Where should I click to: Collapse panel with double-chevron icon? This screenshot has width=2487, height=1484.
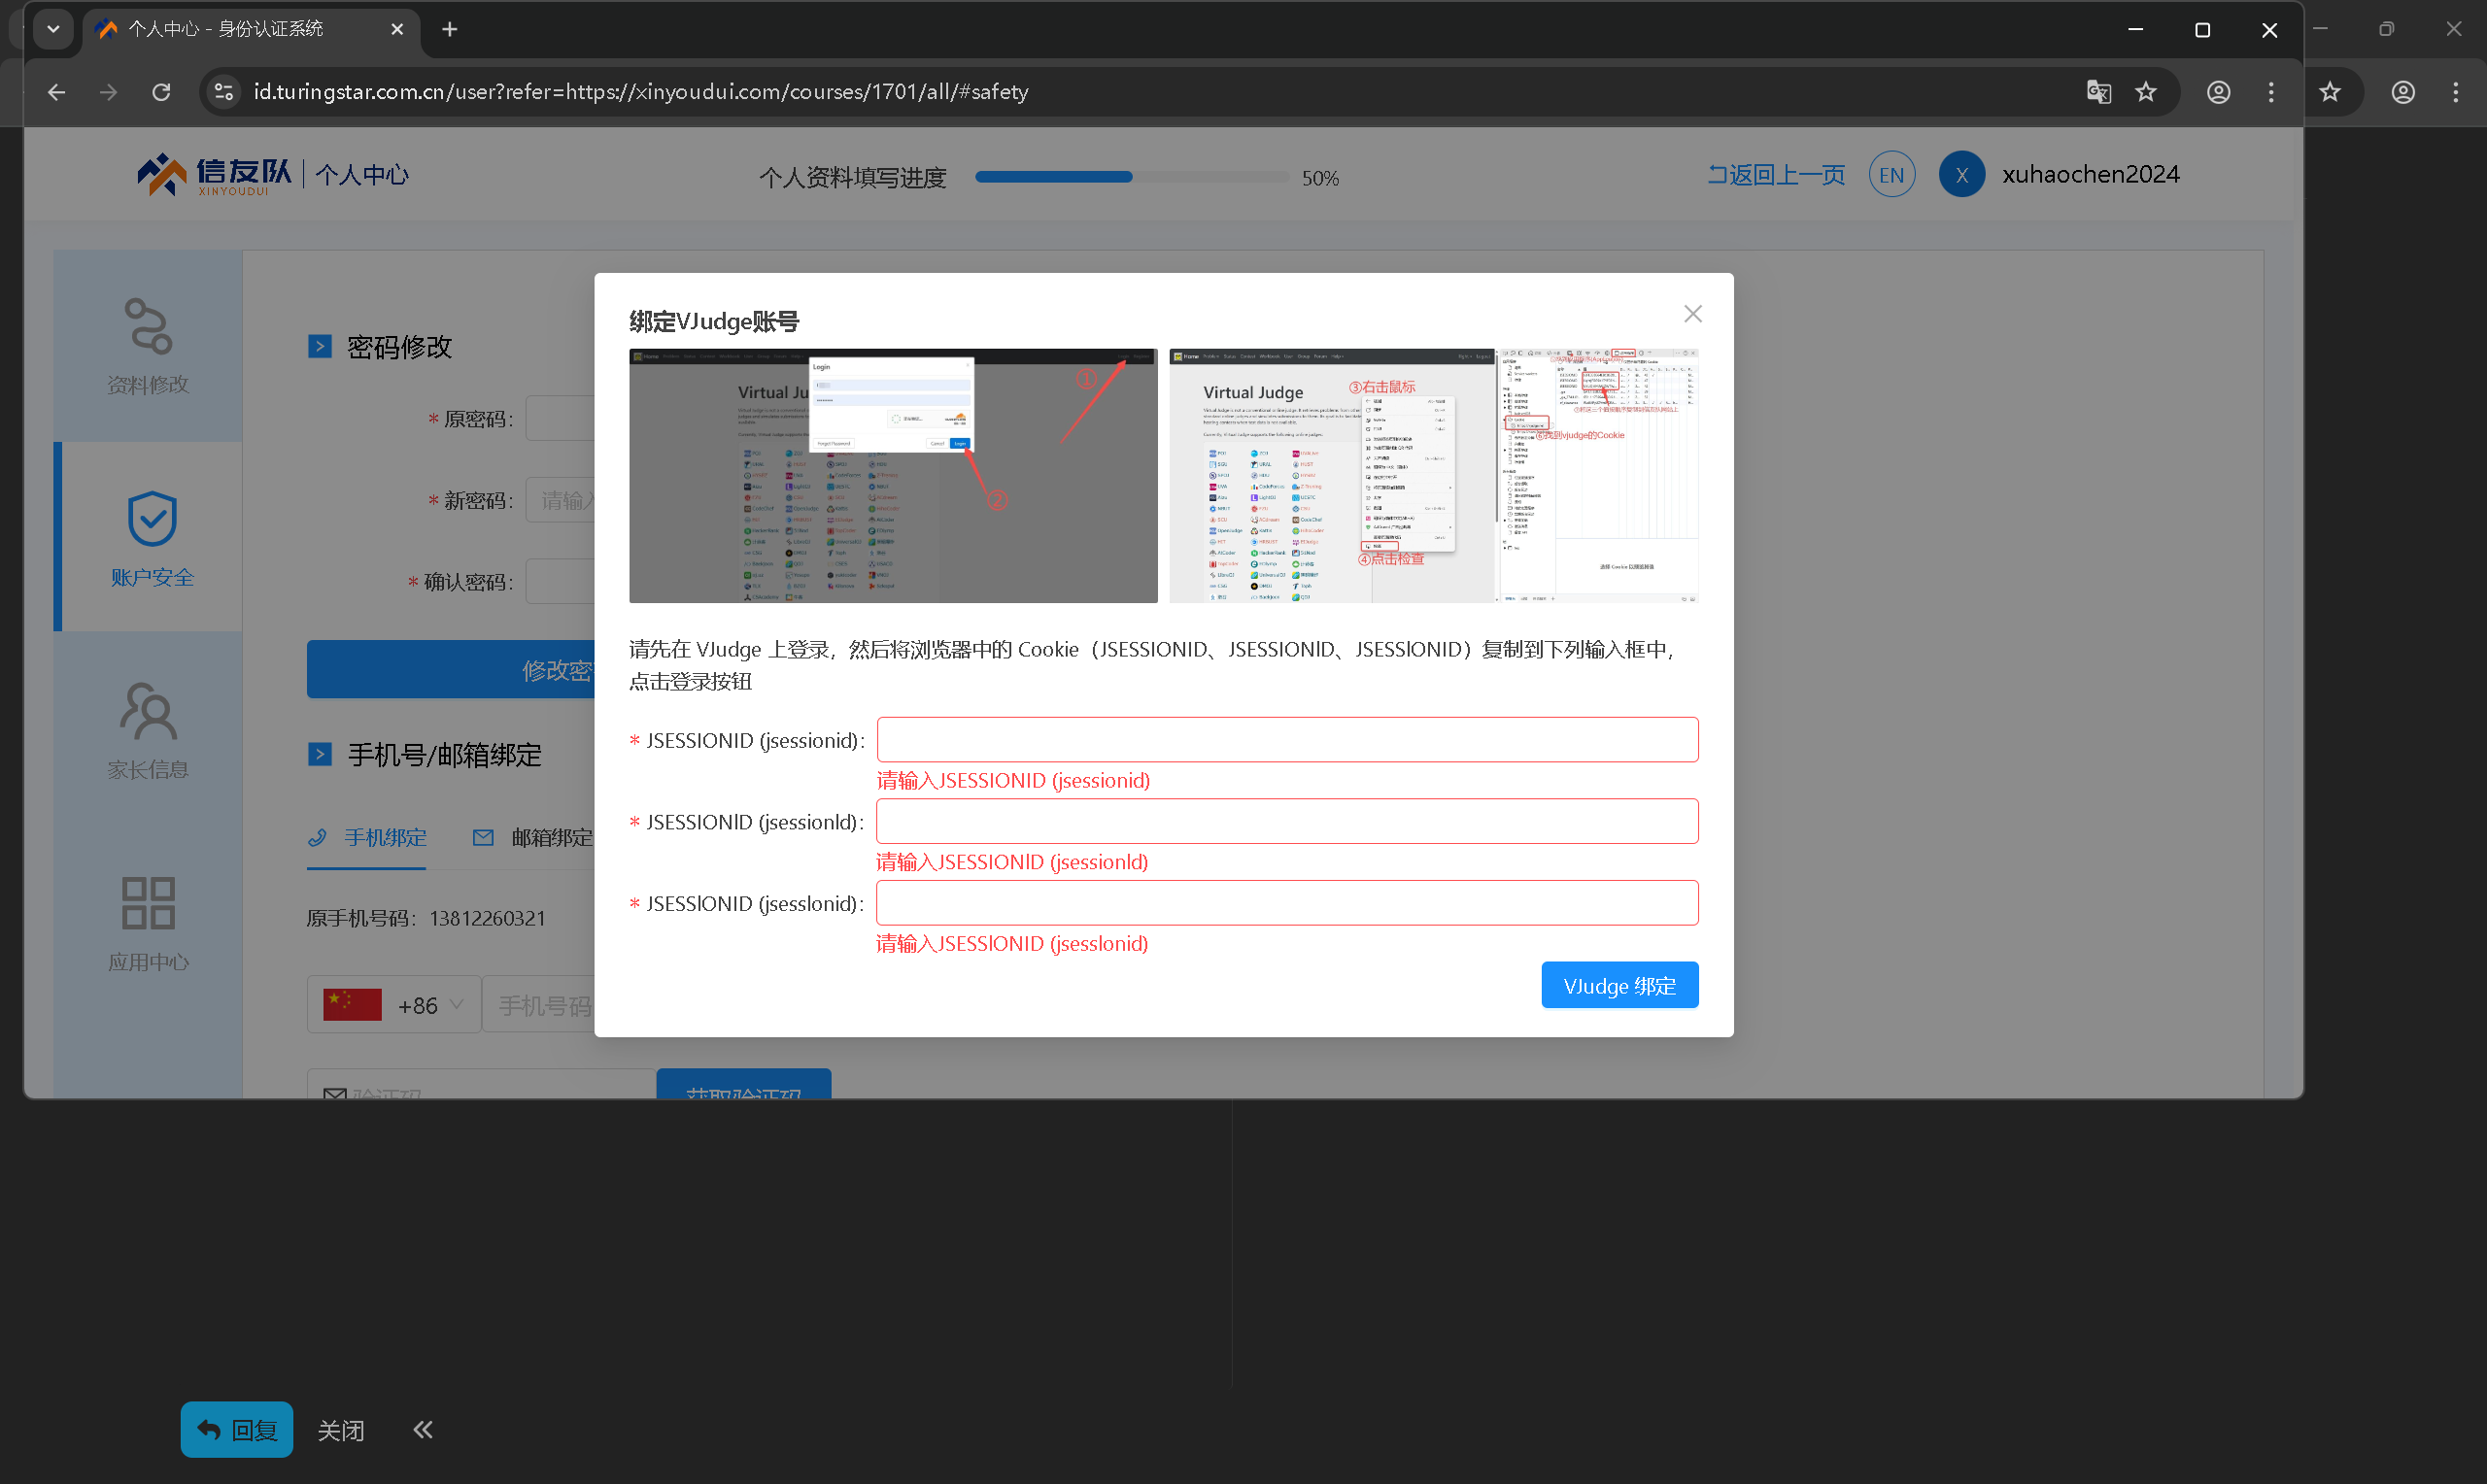coord(423,1429)
